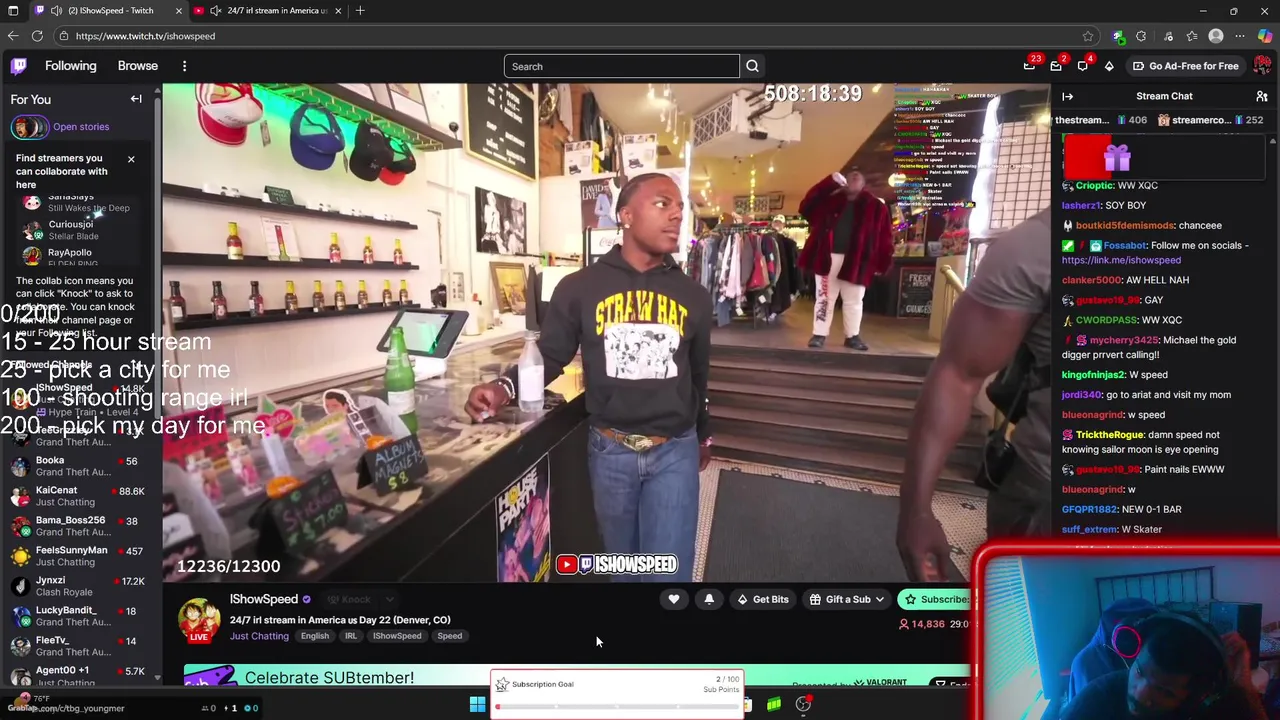Open browser settings three-dot menu
Screen dimensions: 1280x720
[1240, 36]
